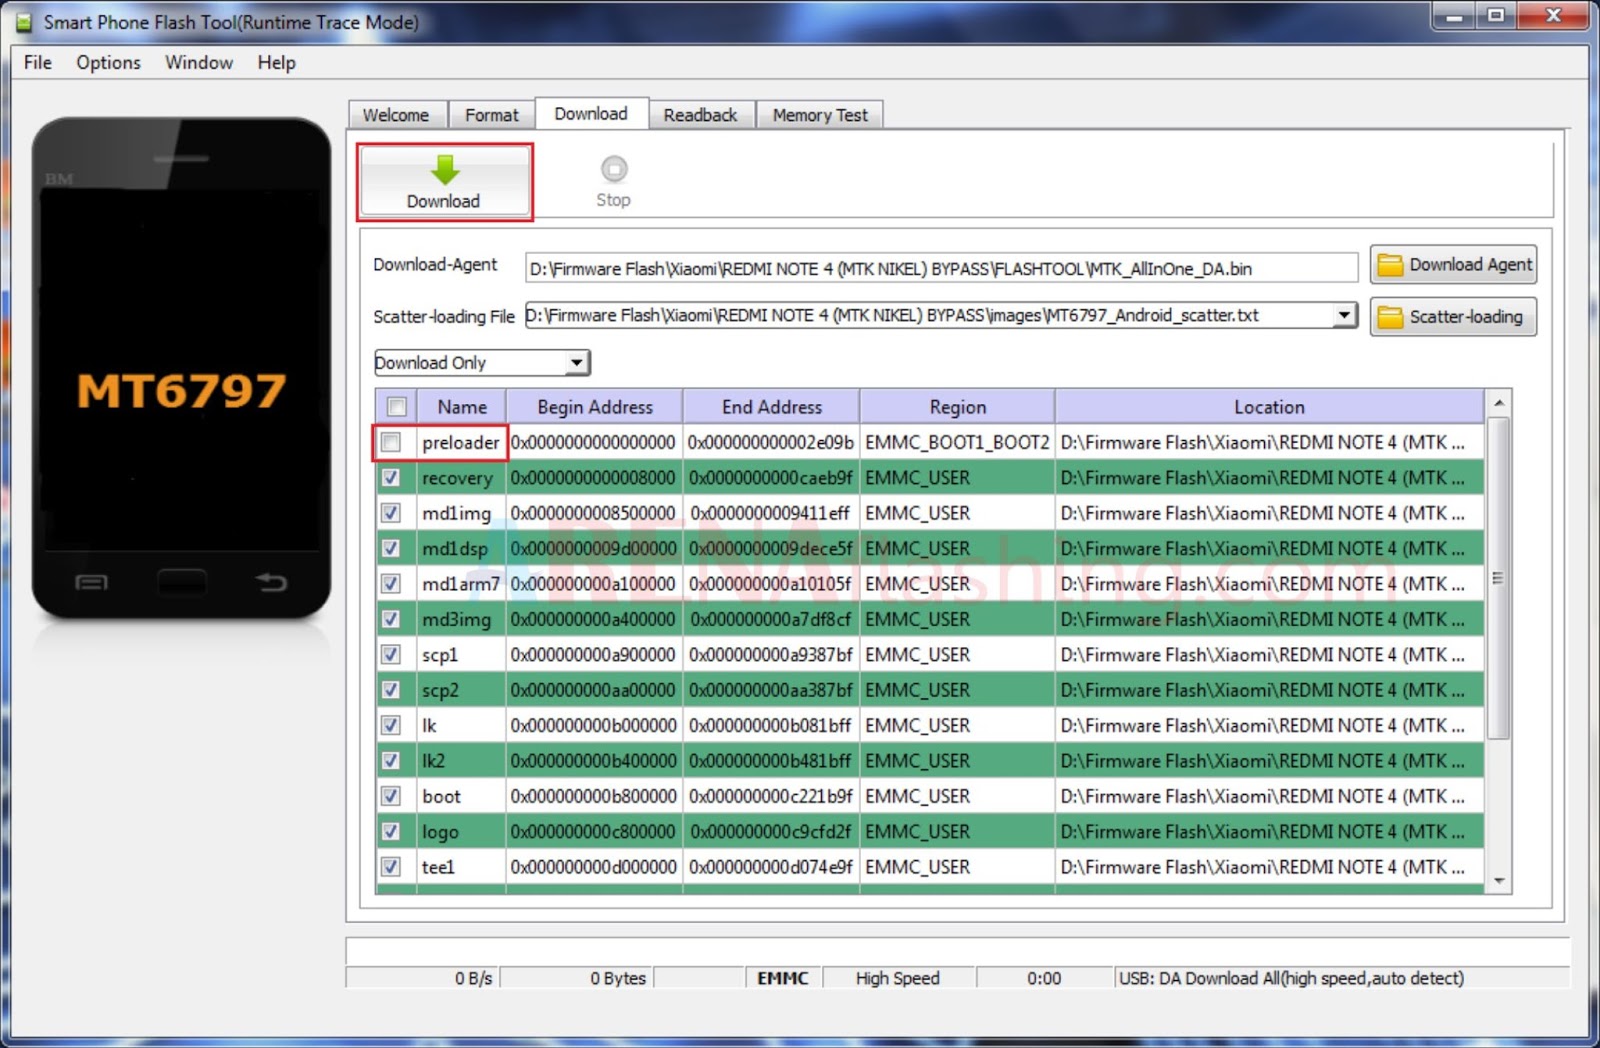Image resolution: width=1600 pixels, height=1048 pixels.
Task: Select the Download tab
Action: [591, 113]
